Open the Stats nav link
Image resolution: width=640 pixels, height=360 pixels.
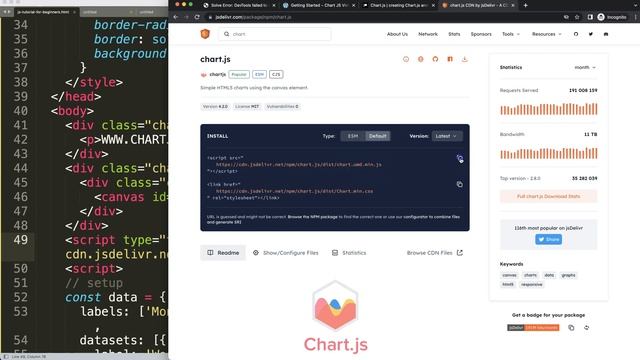coord(454,34)
